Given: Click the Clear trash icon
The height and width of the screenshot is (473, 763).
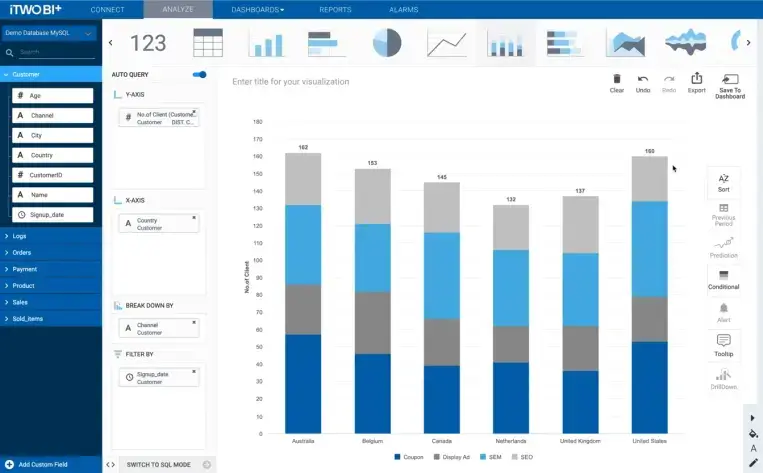Looking at the screenshot, I should (x=617, y=79).
